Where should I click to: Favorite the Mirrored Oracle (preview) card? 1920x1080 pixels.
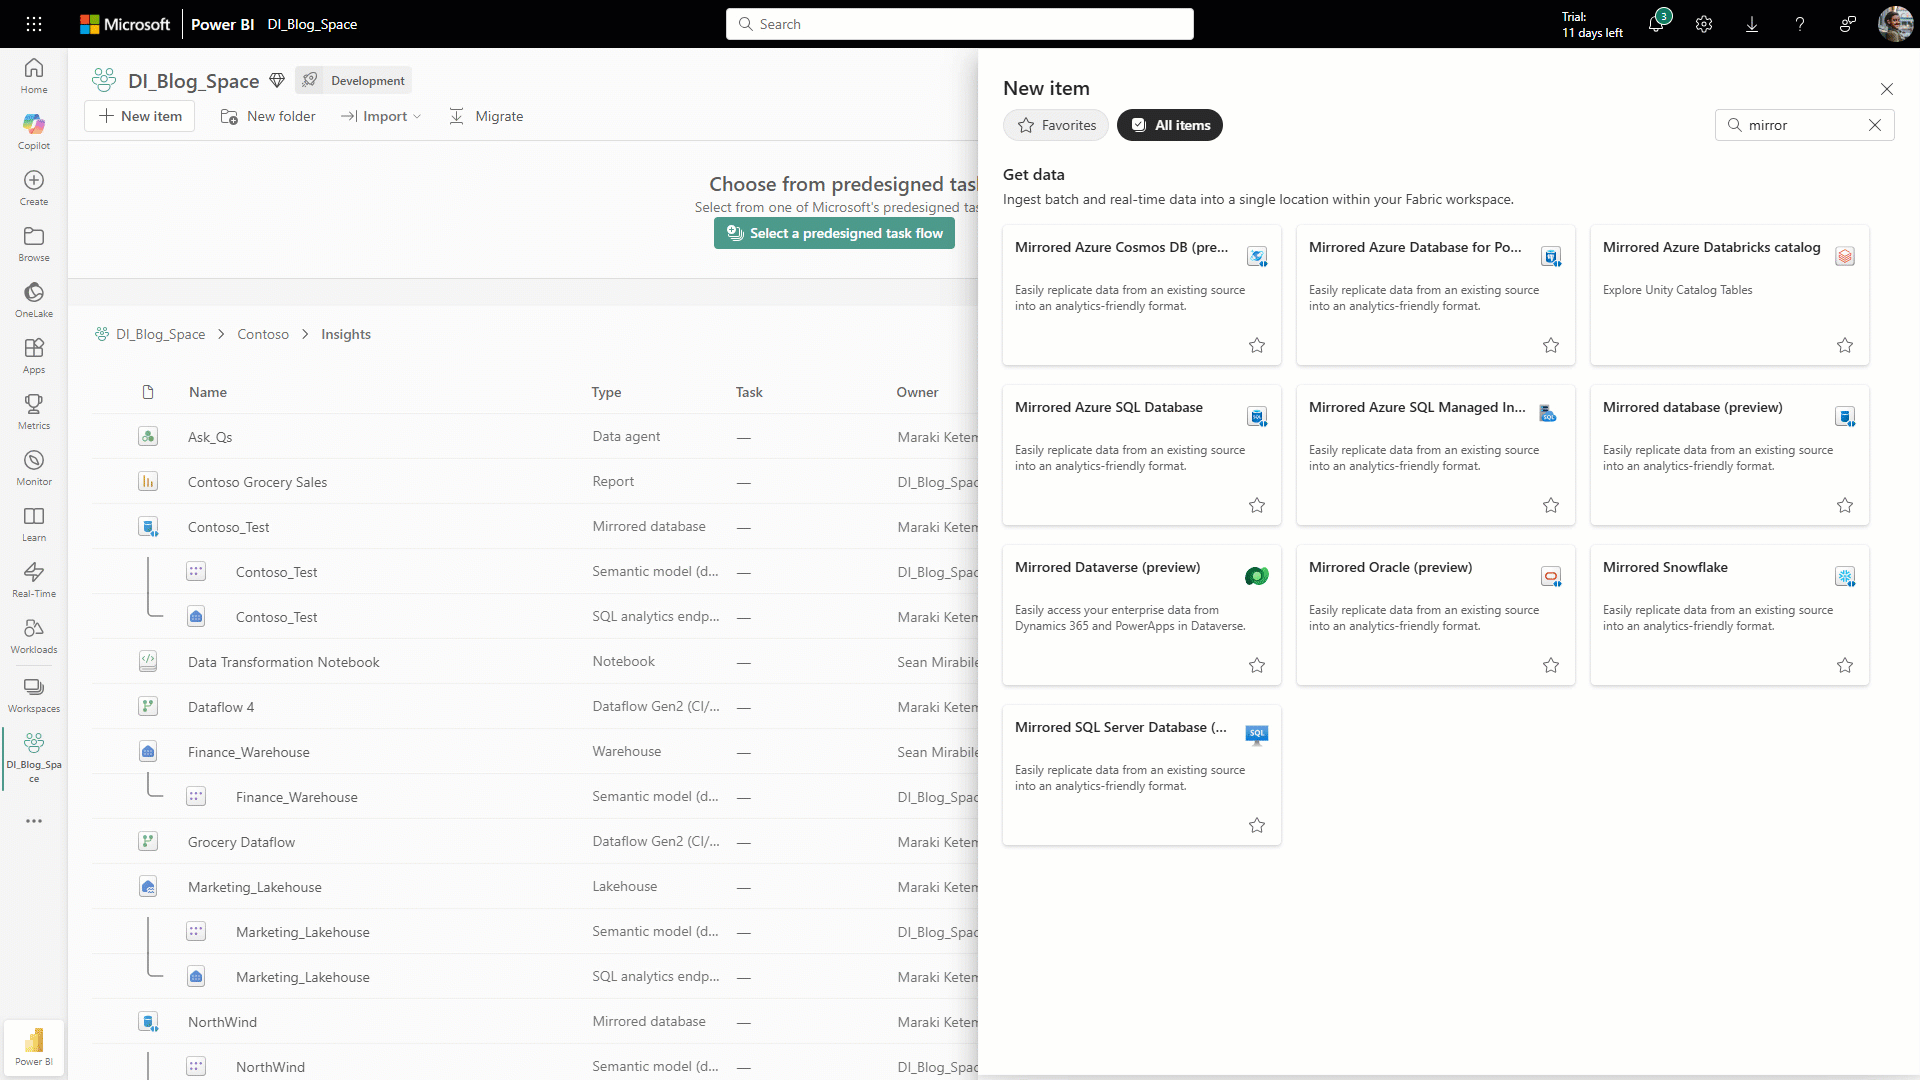click(1551, 665)
